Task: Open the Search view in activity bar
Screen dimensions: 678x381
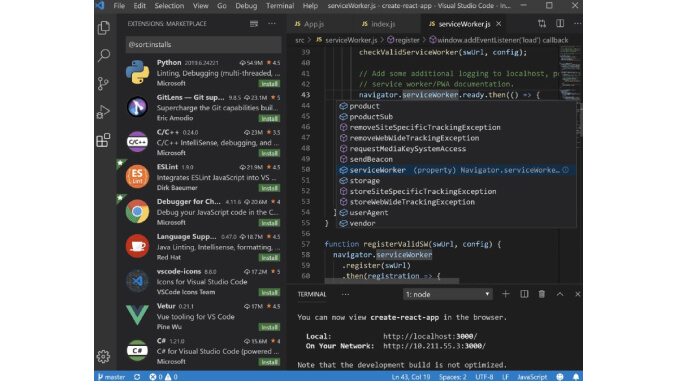Action: tap(104, 55)
